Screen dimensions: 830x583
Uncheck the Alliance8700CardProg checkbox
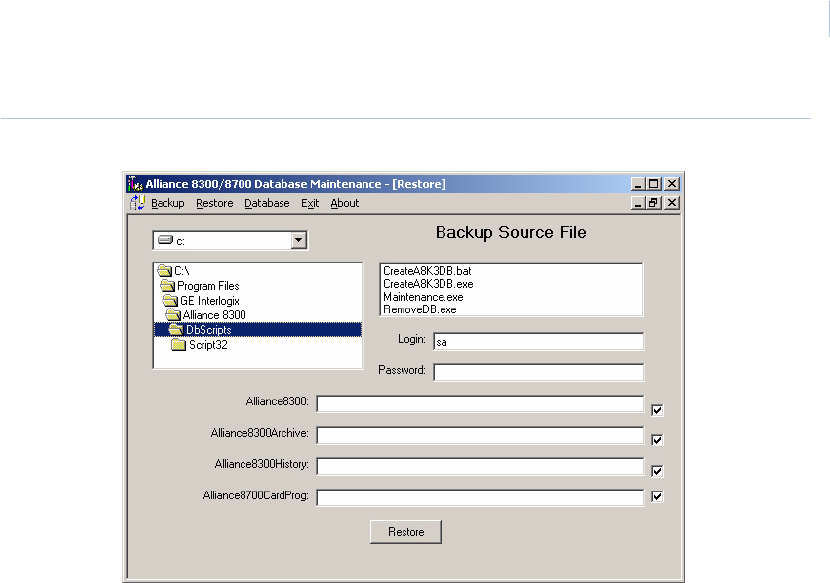coord(657,496)
